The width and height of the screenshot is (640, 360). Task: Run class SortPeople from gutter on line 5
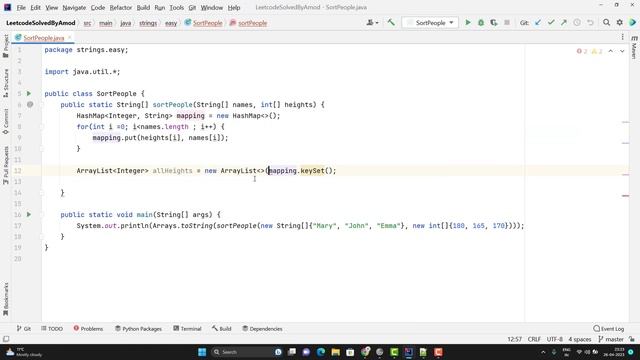click(x=29, y=93)
